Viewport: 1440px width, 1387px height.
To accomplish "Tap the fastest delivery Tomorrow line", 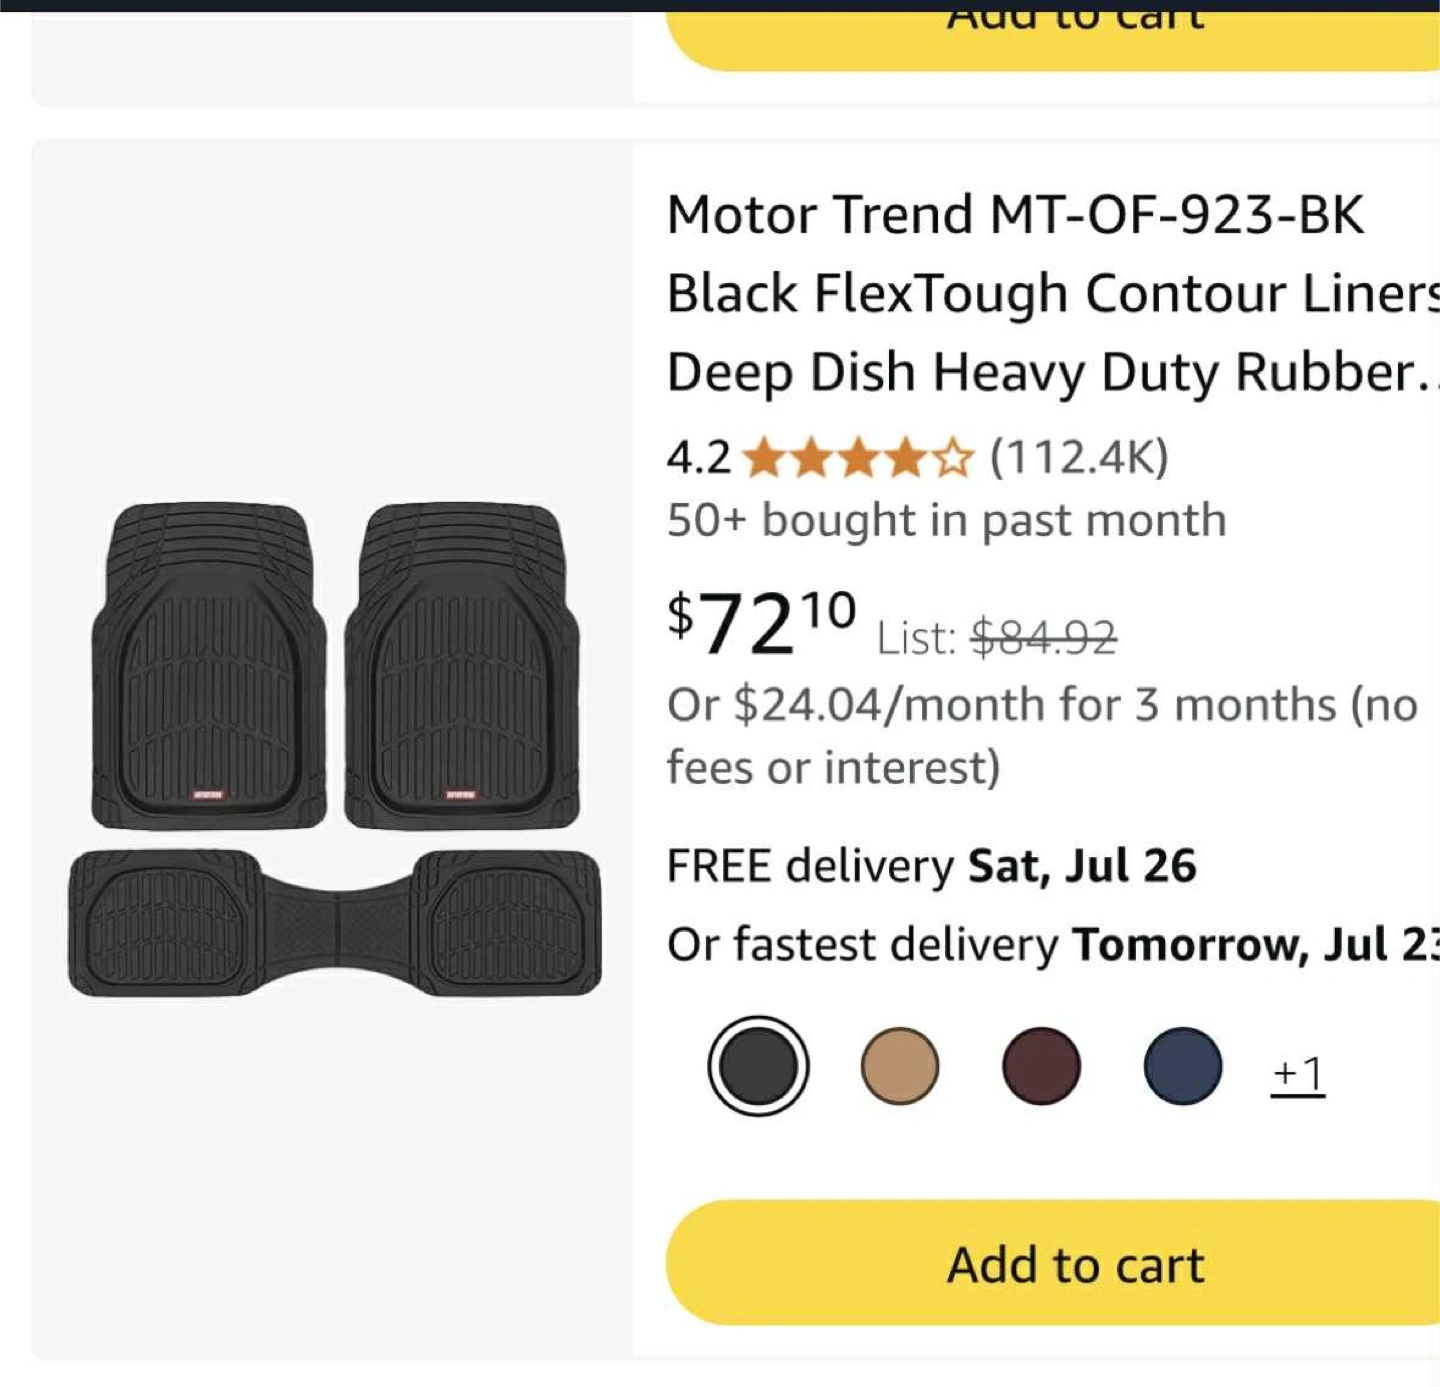I will [x=1050, y=945].
